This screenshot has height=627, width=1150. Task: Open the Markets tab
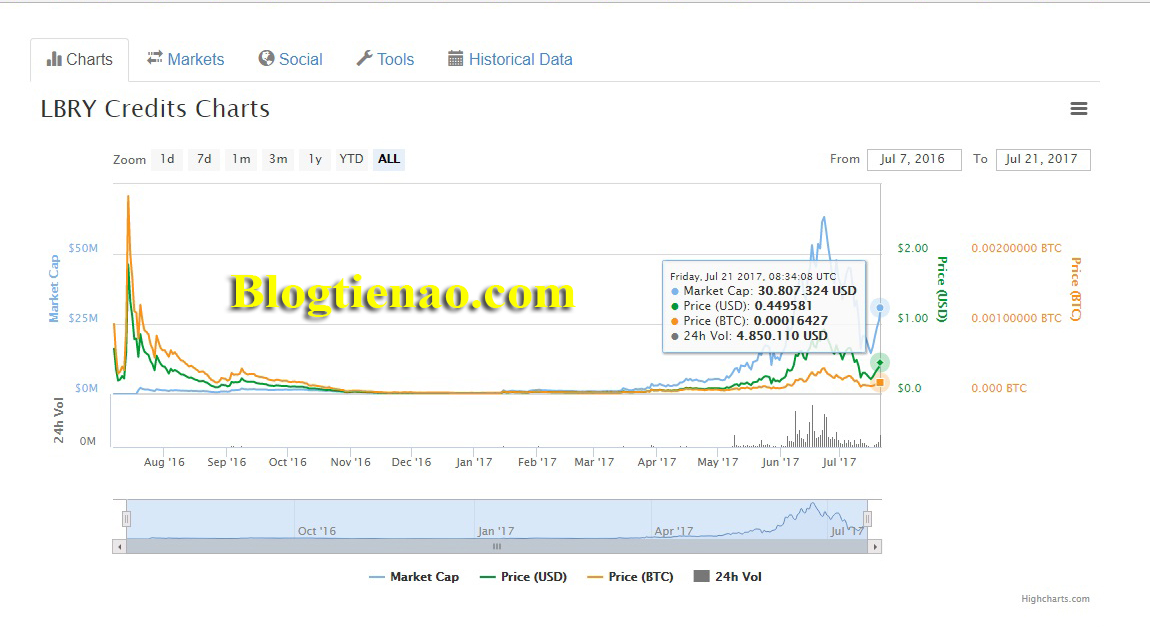(x=186, y=59)
